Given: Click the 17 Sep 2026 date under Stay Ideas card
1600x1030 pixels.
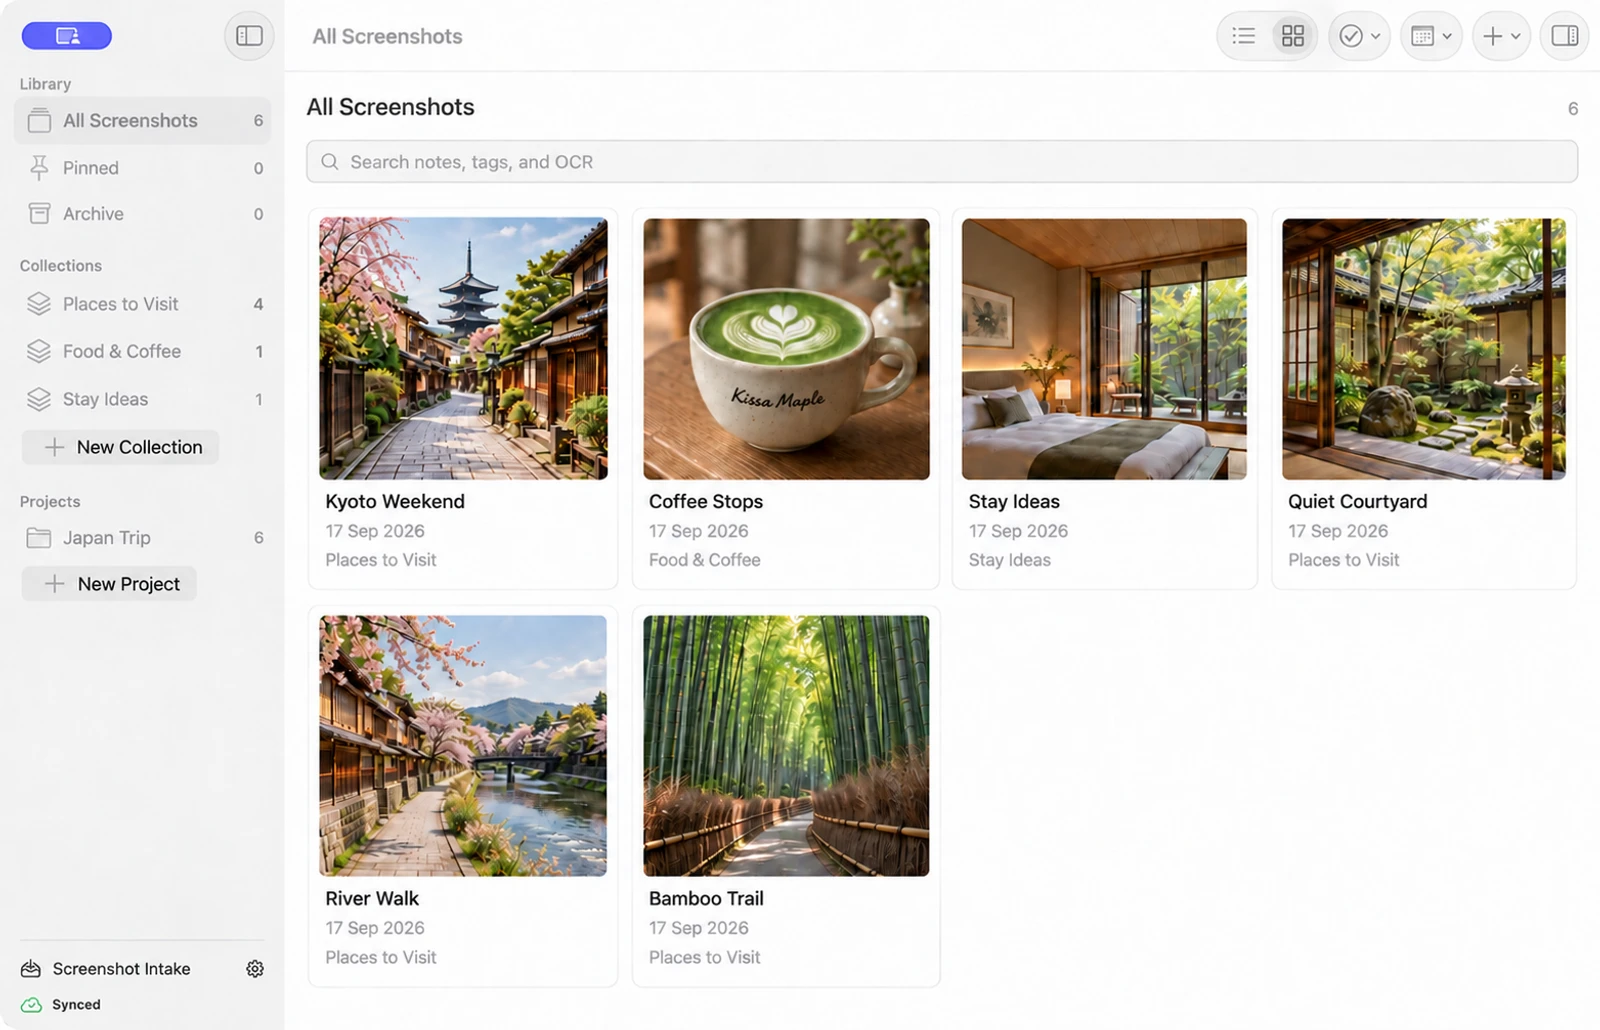Looking at the screenshot, I should coord(1018,531).
